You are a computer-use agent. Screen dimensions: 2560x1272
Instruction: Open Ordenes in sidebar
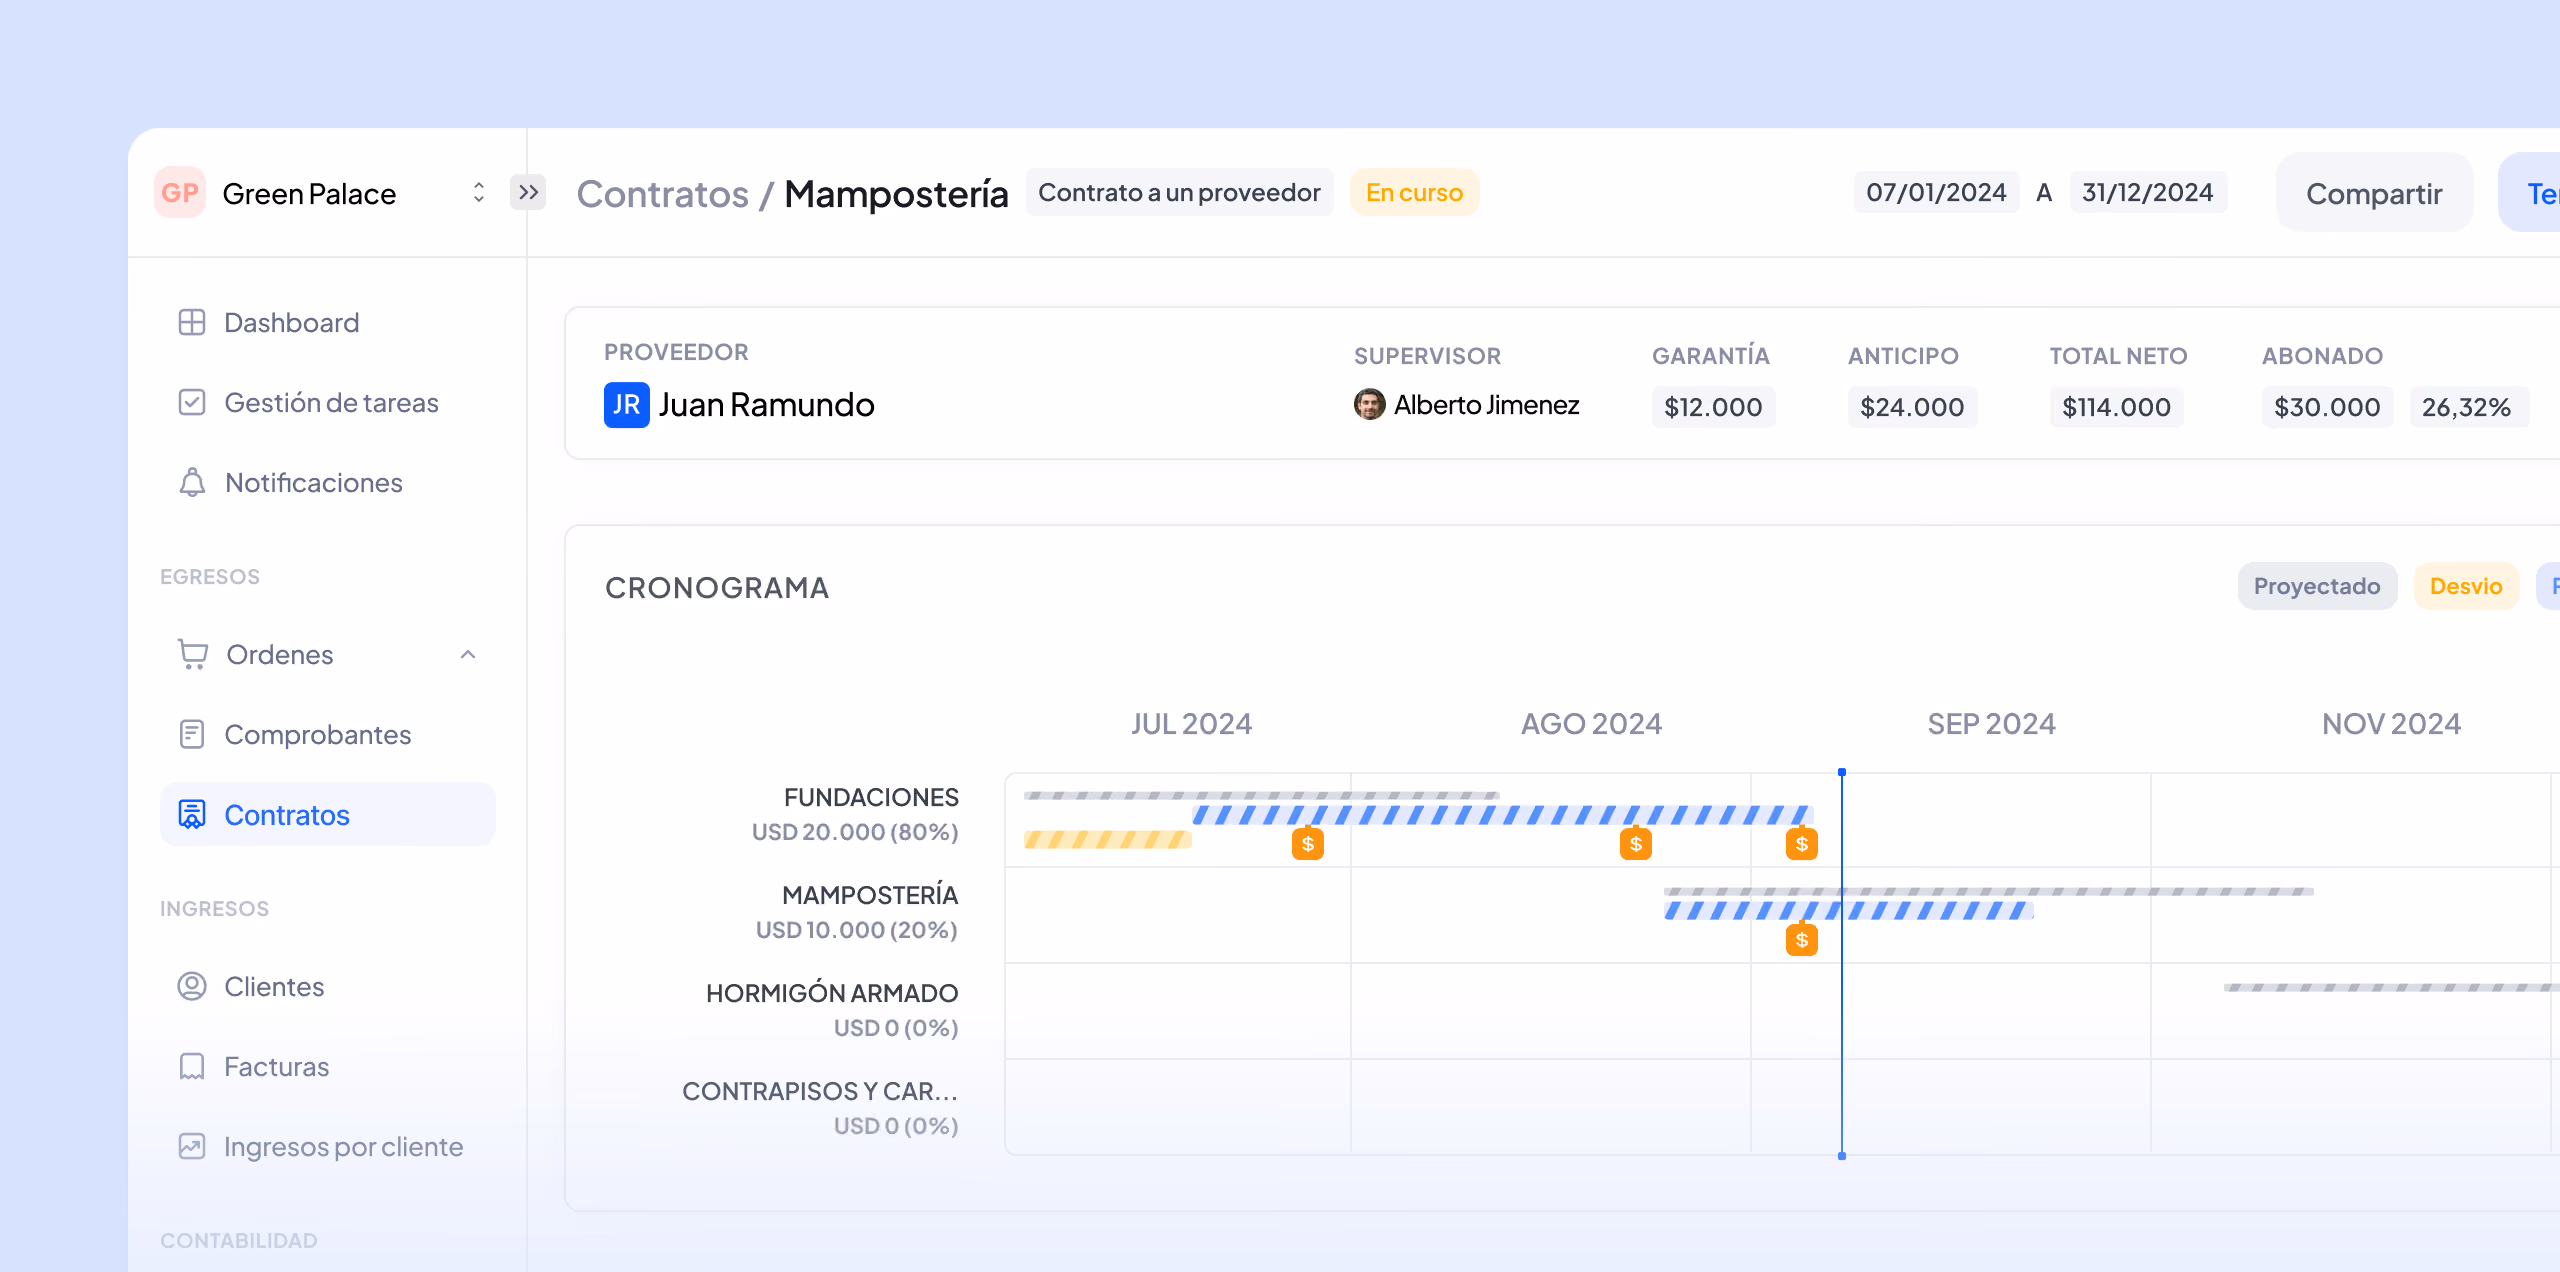280,654
